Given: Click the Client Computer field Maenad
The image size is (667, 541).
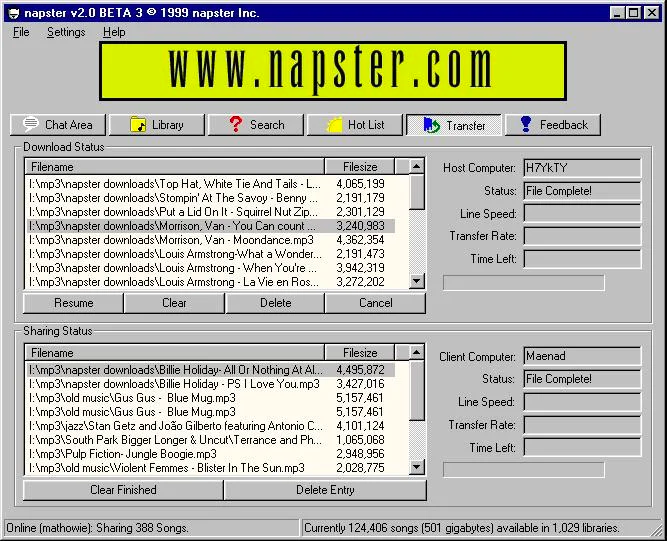Looking at the screenshot, I should pos(582,356).
